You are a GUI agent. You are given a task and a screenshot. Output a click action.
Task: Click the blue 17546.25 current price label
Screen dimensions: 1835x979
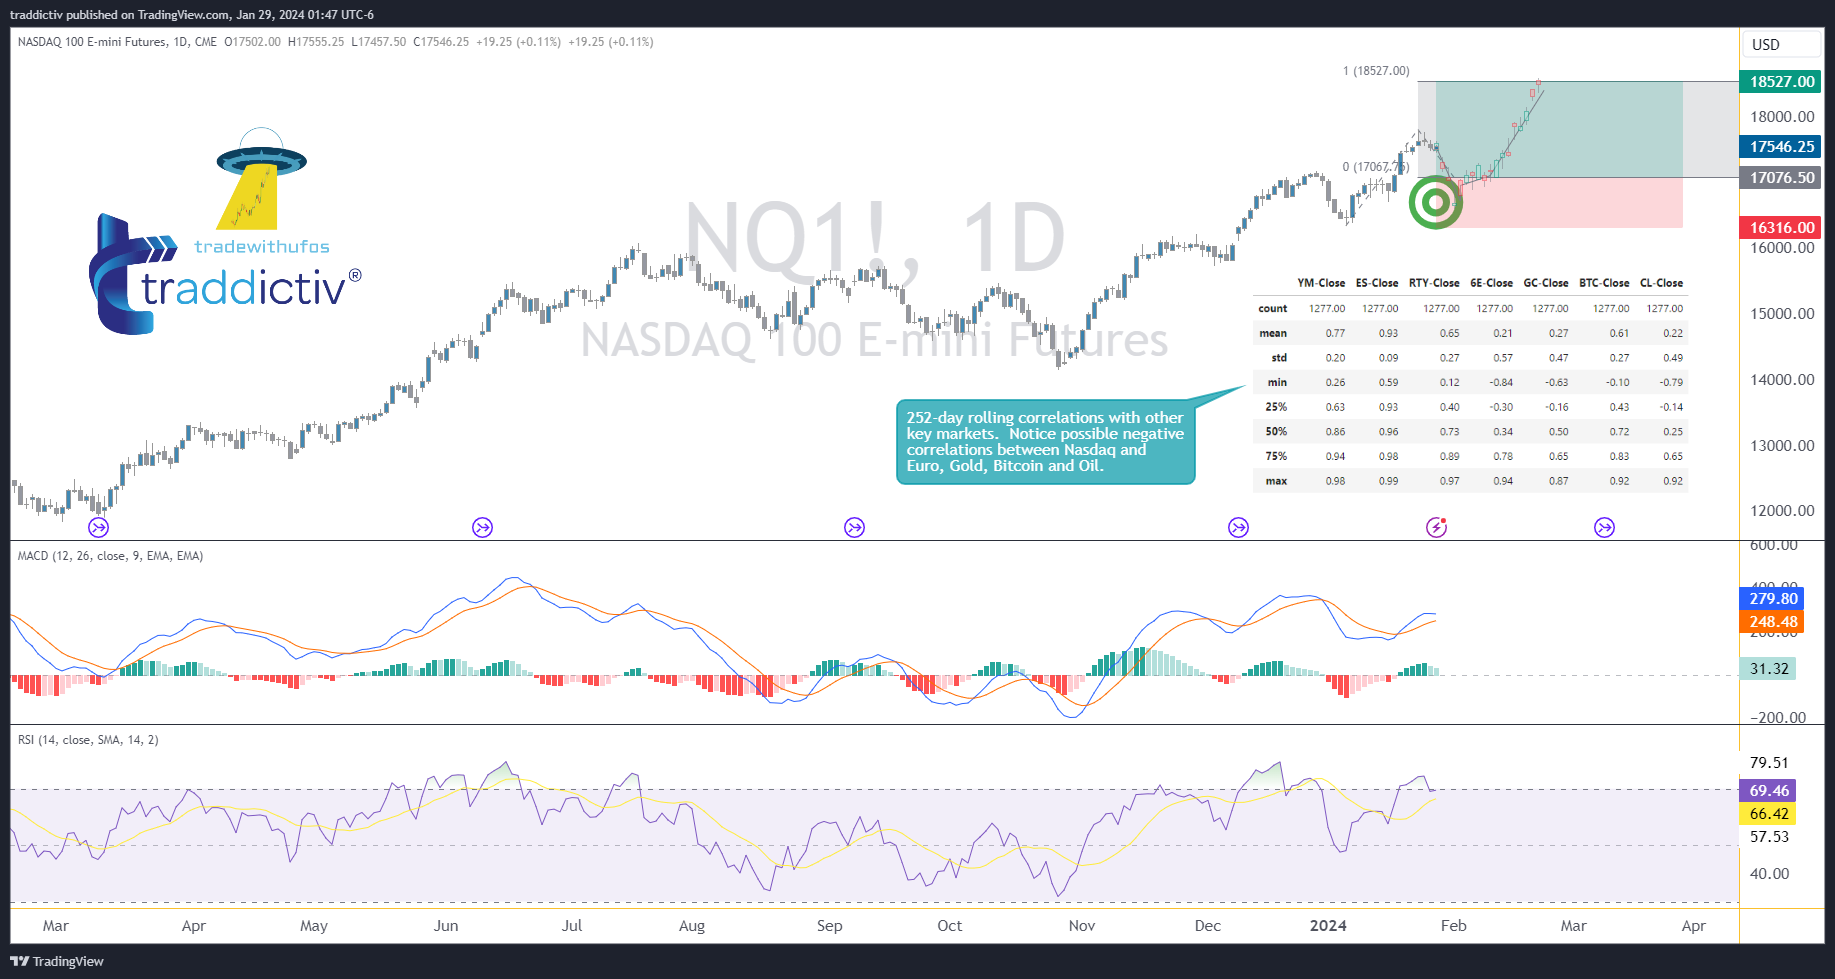1781,147
